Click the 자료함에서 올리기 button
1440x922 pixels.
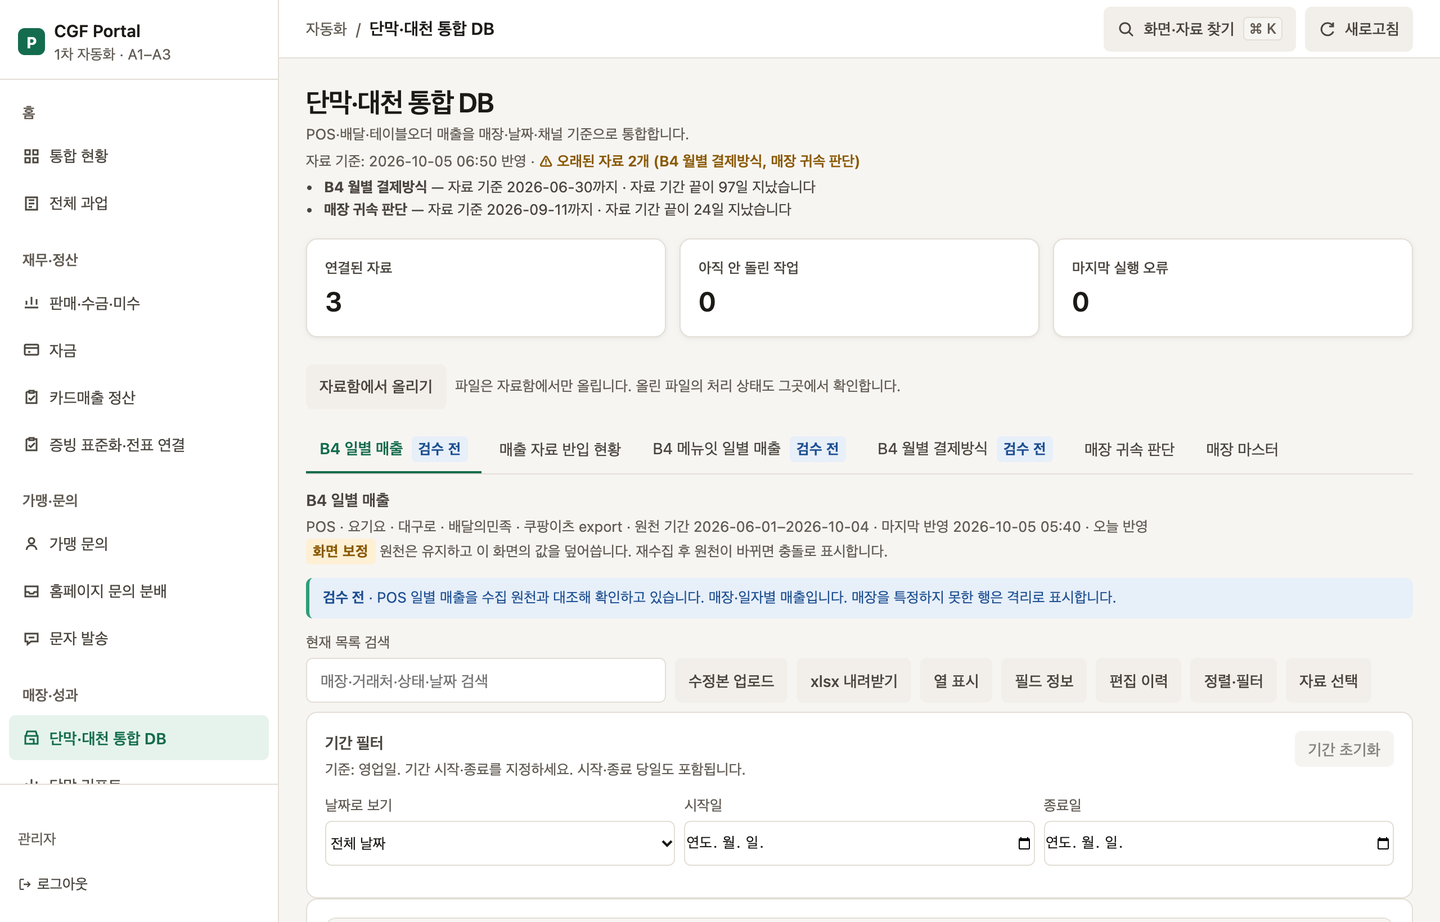(x=376, y=386)
